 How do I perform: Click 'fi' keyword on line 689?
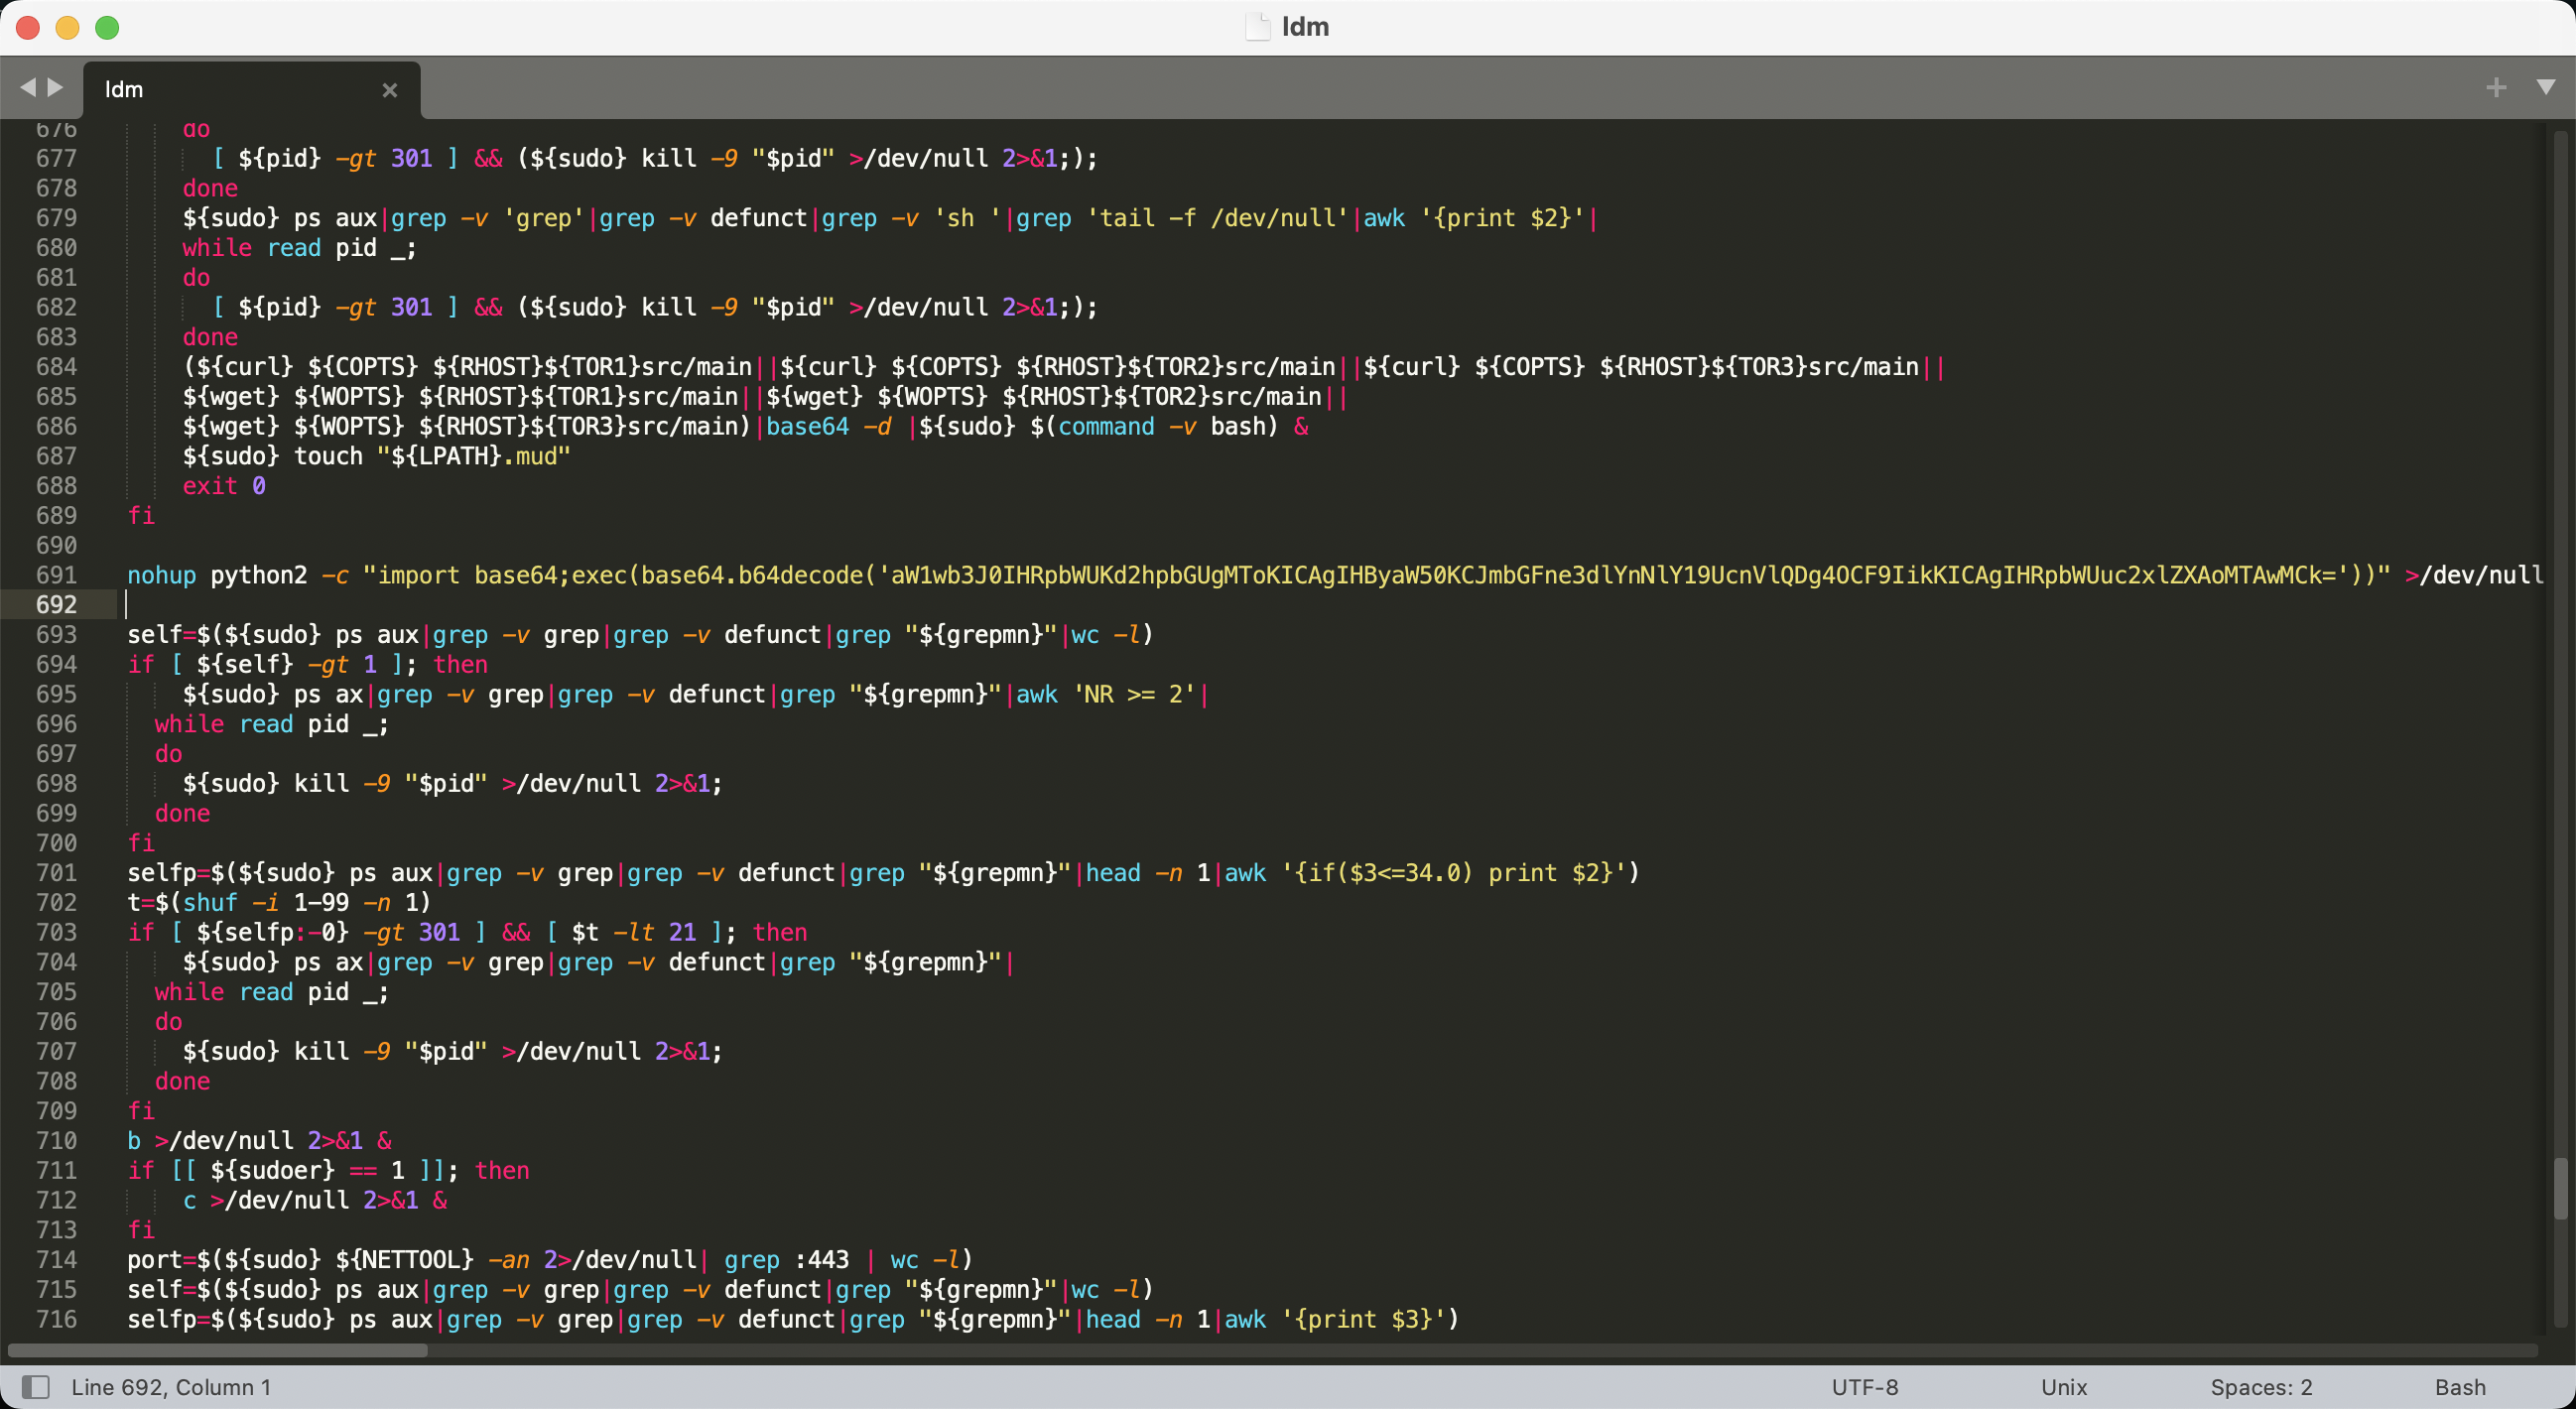point(141,516)
